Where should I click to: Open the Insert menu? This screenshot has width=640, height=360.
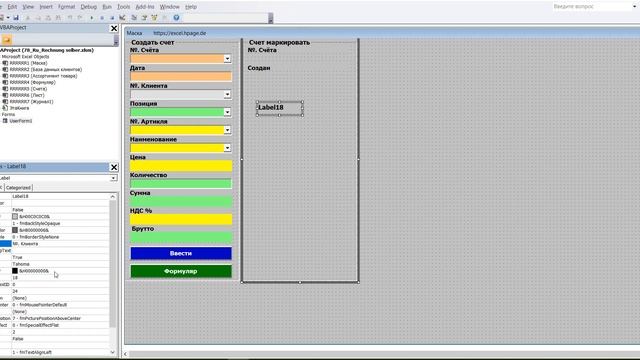point(46,7)
